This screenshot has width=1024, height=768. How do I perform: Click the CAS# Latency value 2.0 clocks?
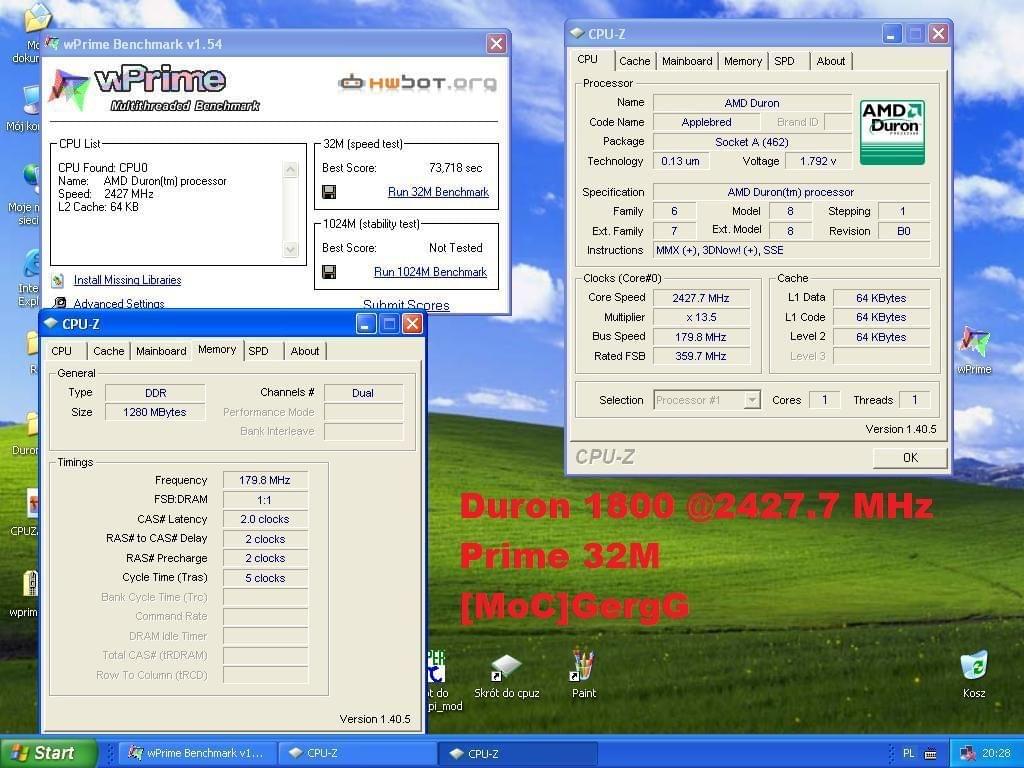[264, 519]
